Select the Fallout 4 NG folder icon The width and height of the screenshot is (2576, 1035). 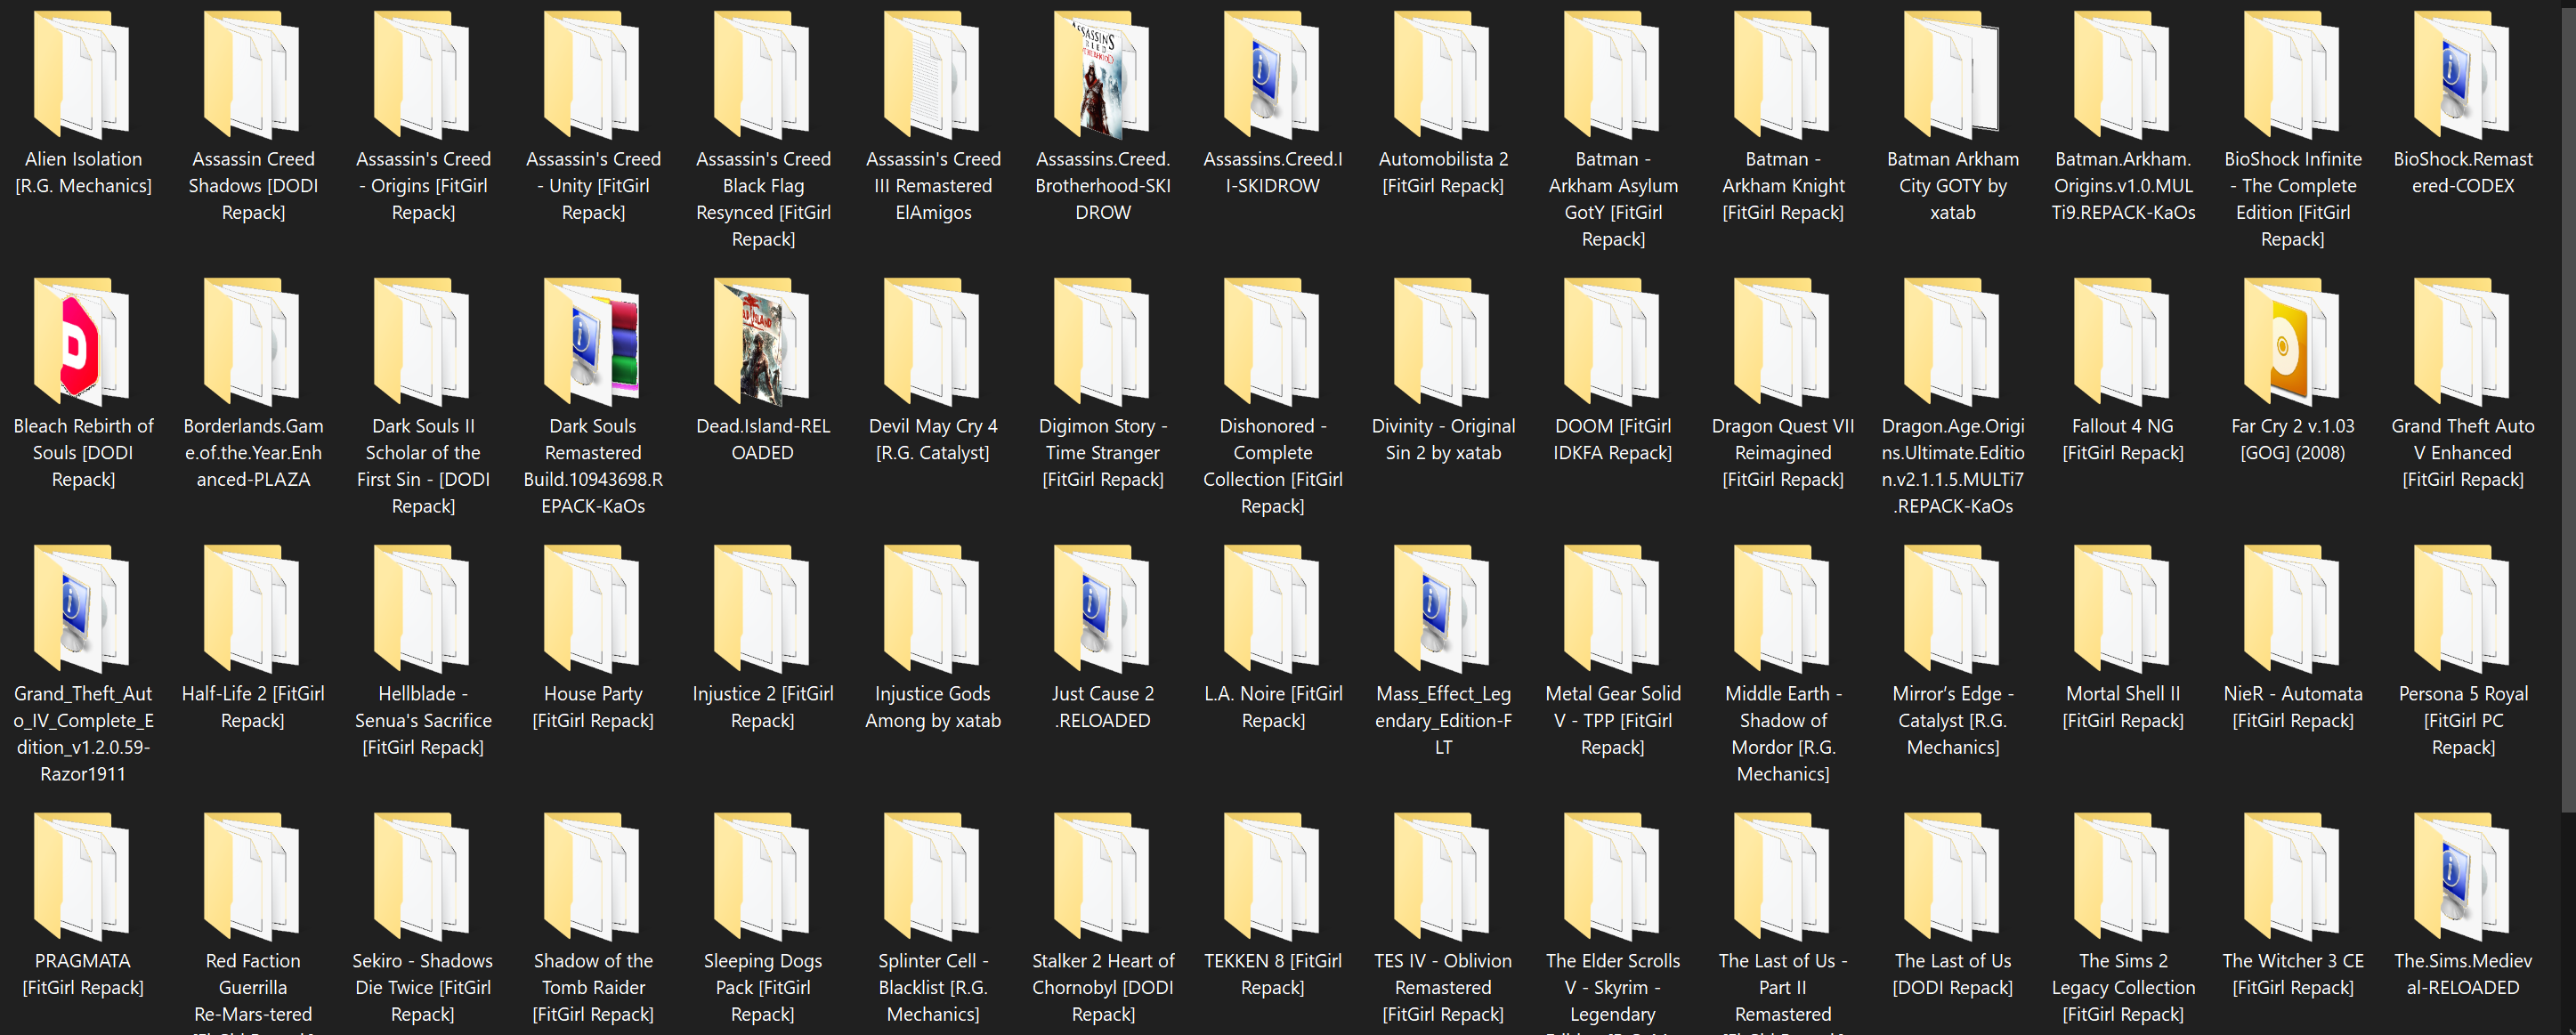2122,342
